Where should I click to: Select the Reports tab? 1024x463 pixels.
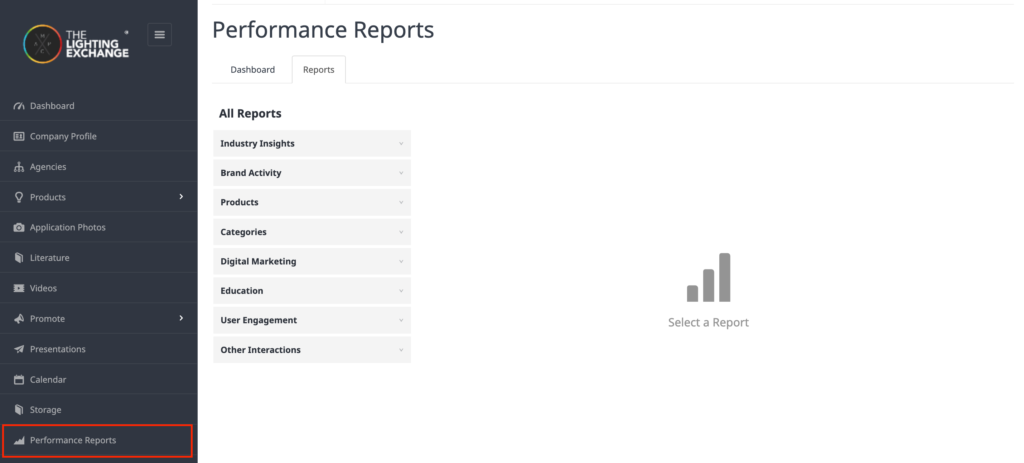coord(319,70)
